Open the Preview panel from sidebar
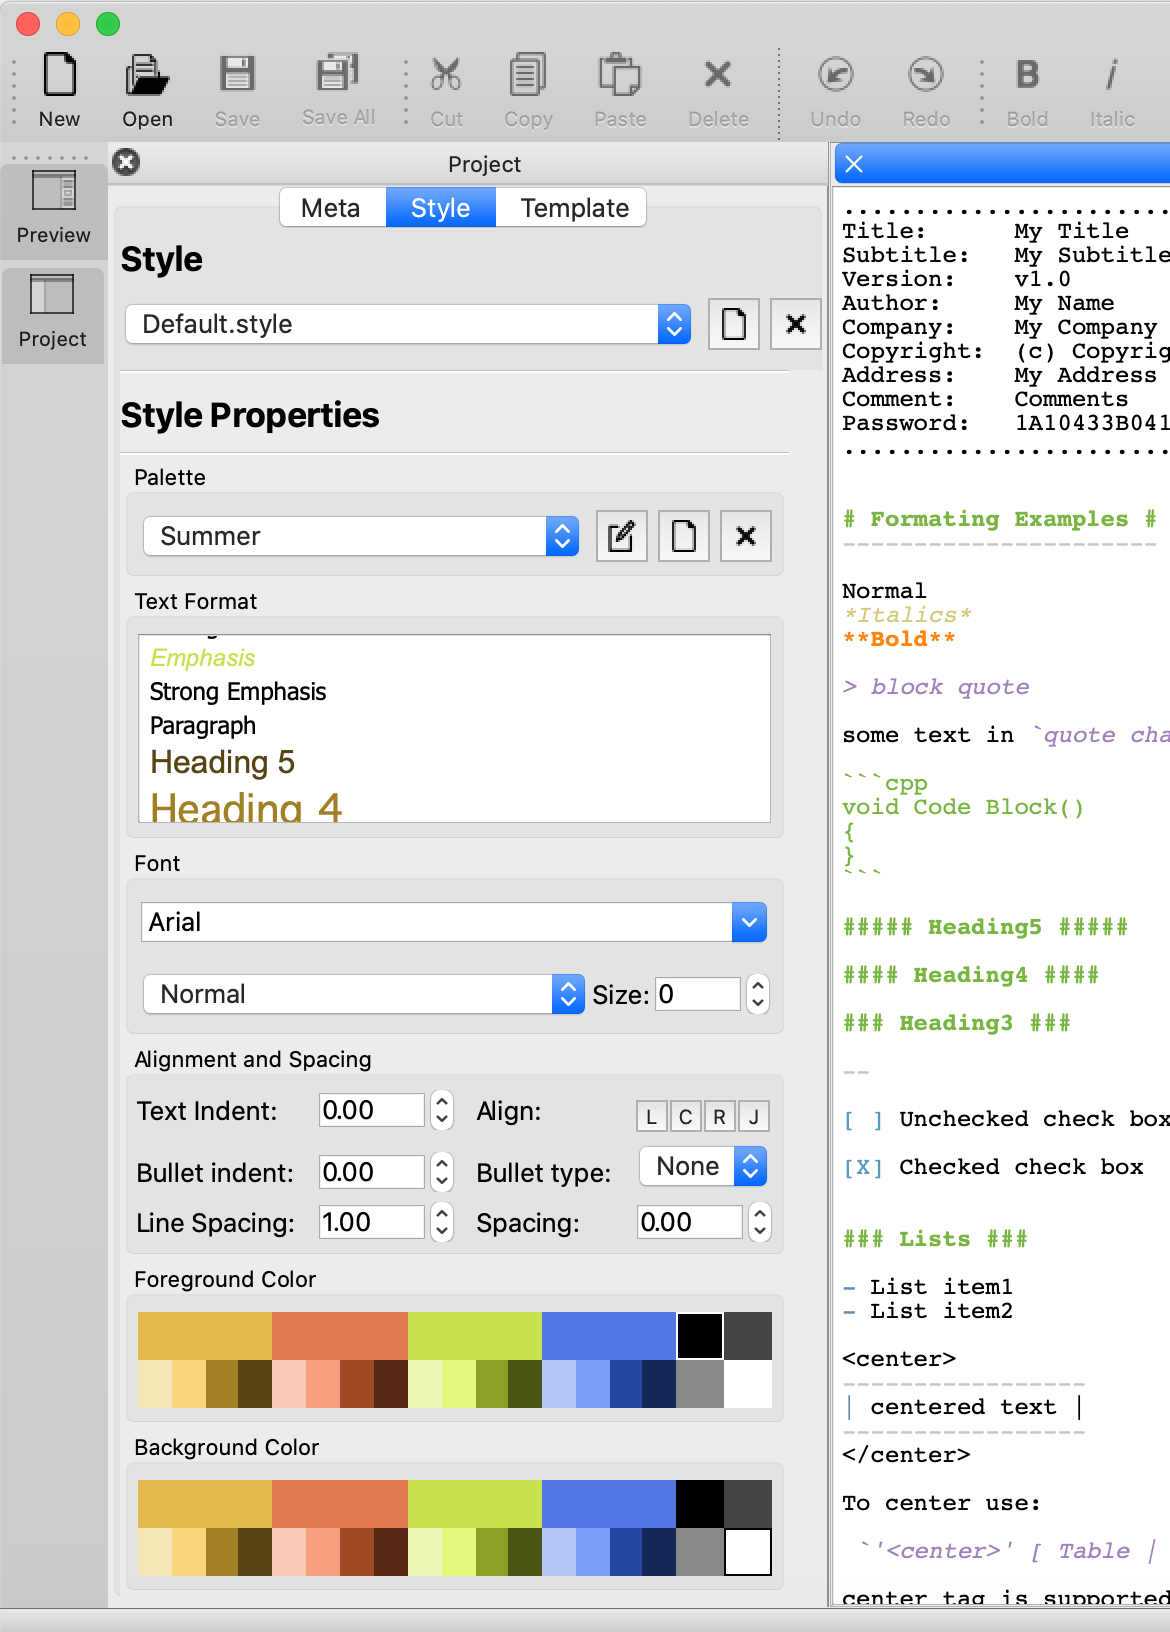 54,207
